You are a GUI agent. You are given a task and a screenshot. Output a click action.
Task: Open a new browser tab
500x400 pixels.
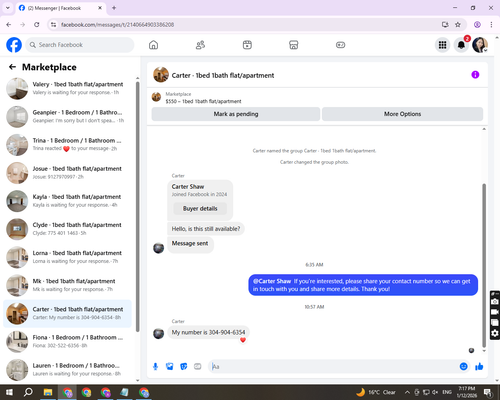pos(114,8)
